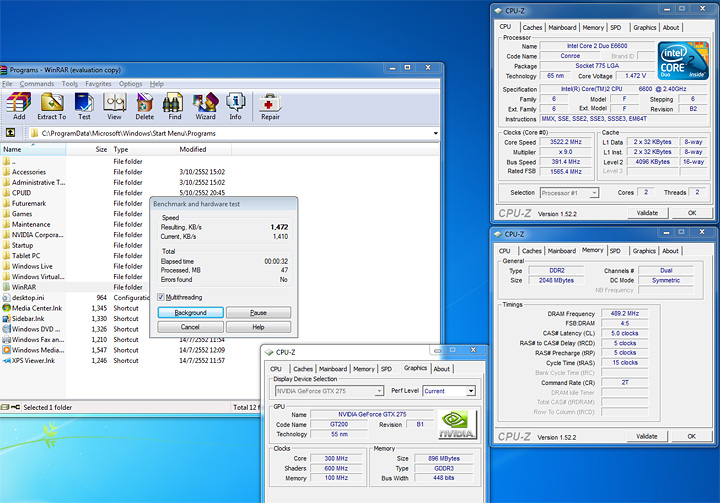Screen dimensions: 720x503
Task: Select the WinRAR folder row
Action: (73, 287)
